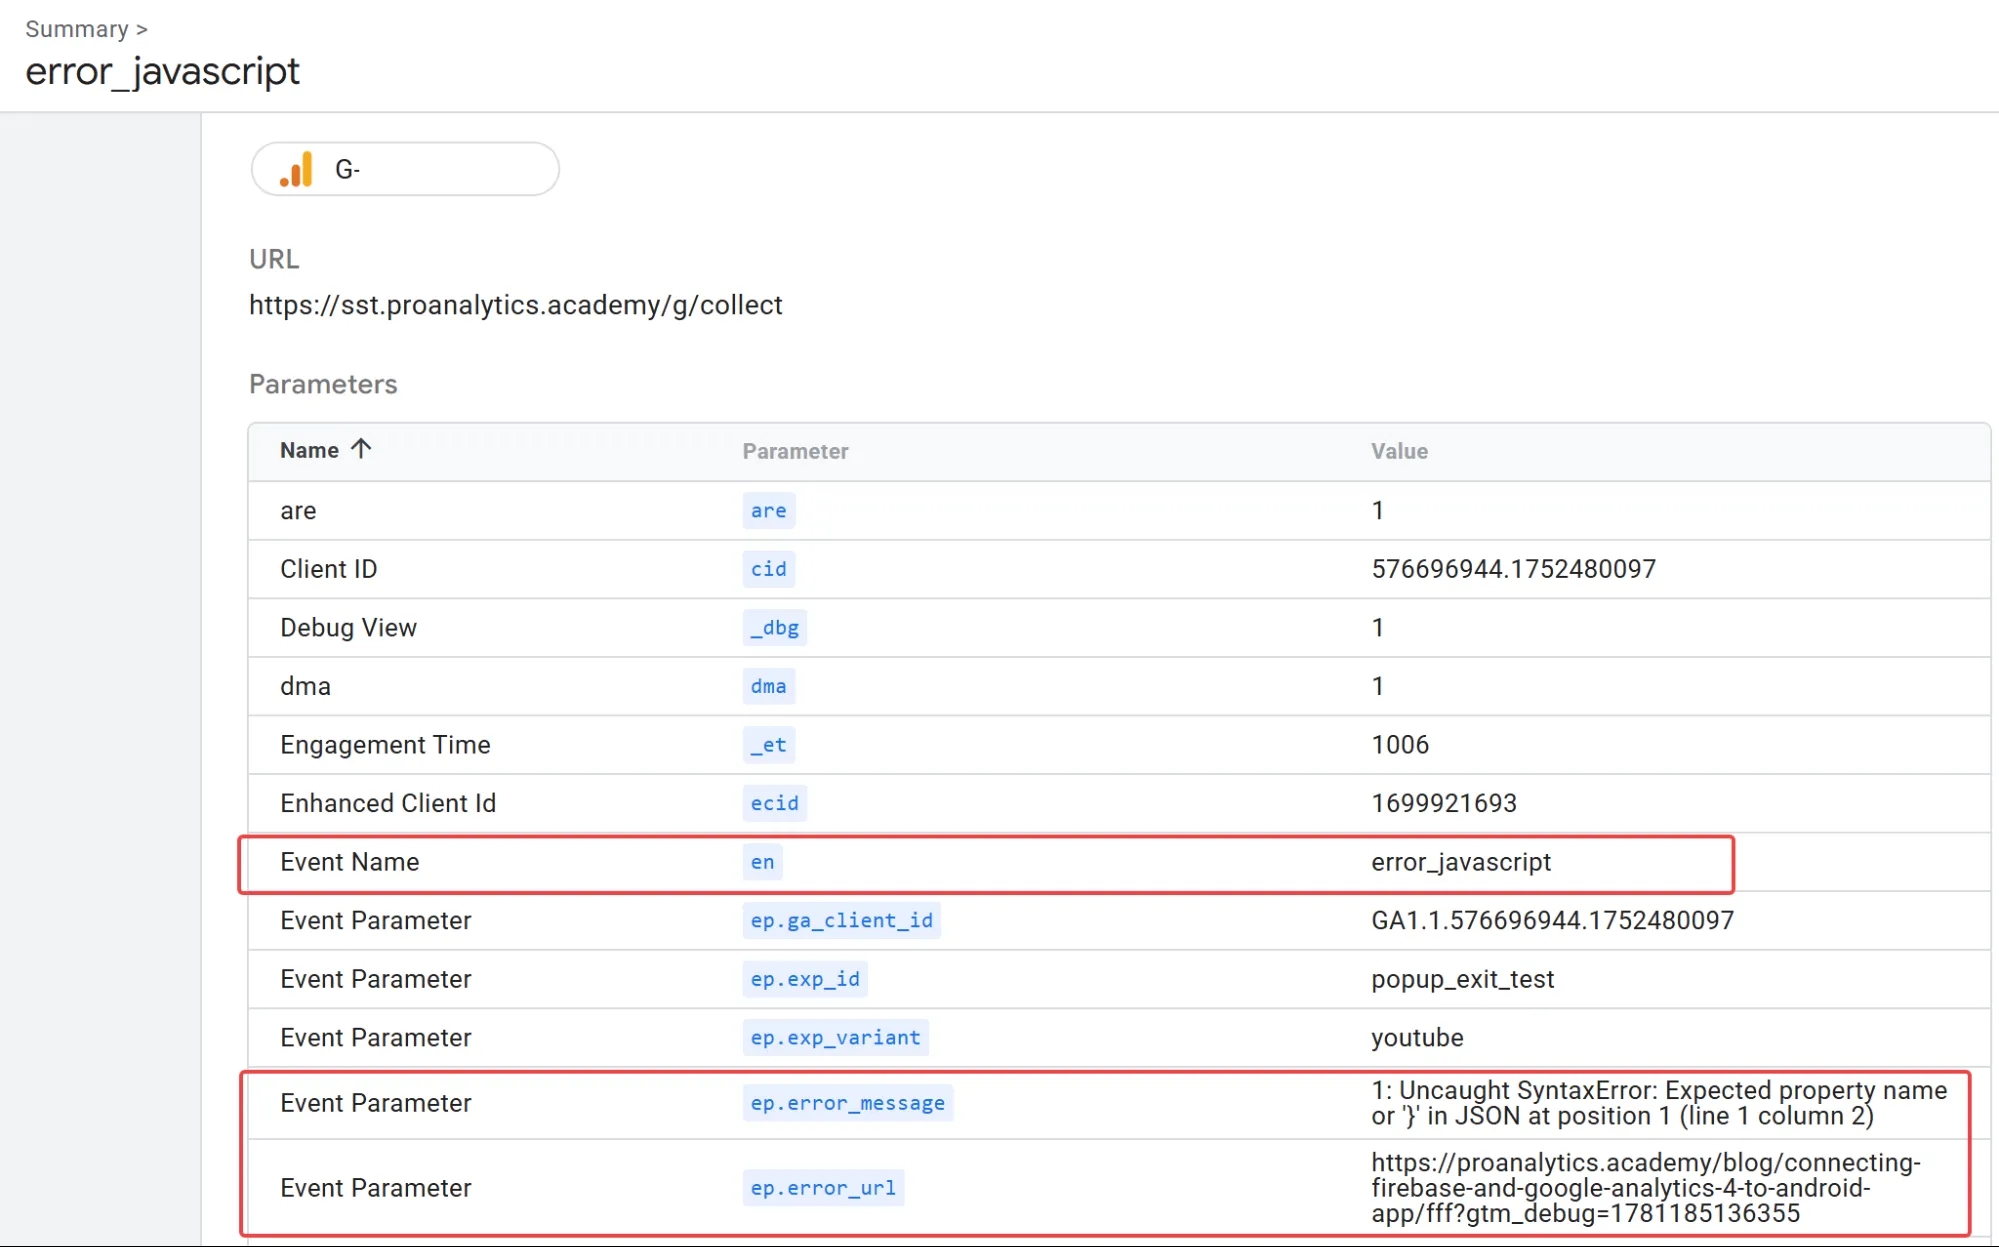This screenshot has width=1999, height=1247.
Task: Select the error_javascript event name value
Action: click(1461, 862)
